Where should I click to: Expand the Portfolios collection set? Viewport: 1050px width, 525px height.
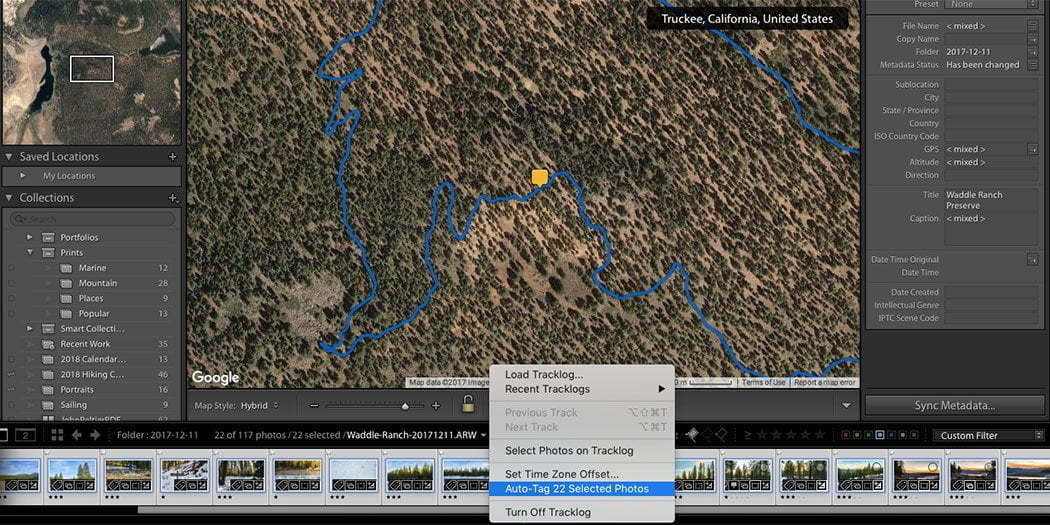click(29, 237)
